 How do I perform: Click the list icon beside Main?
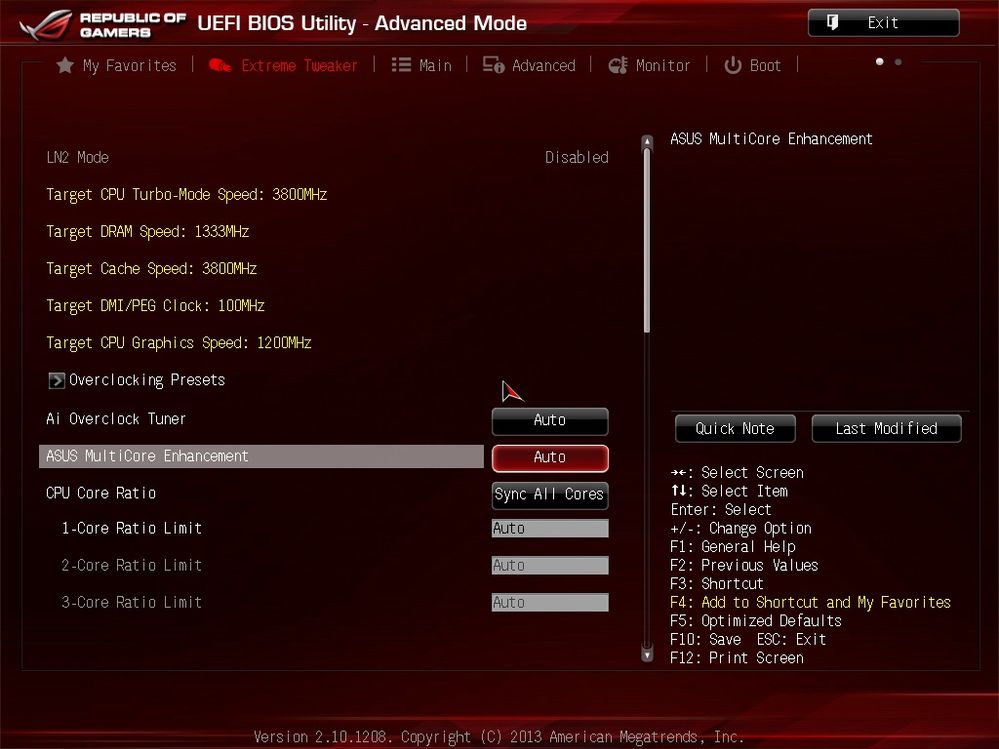pyautogui.click(x=401, y=65)
